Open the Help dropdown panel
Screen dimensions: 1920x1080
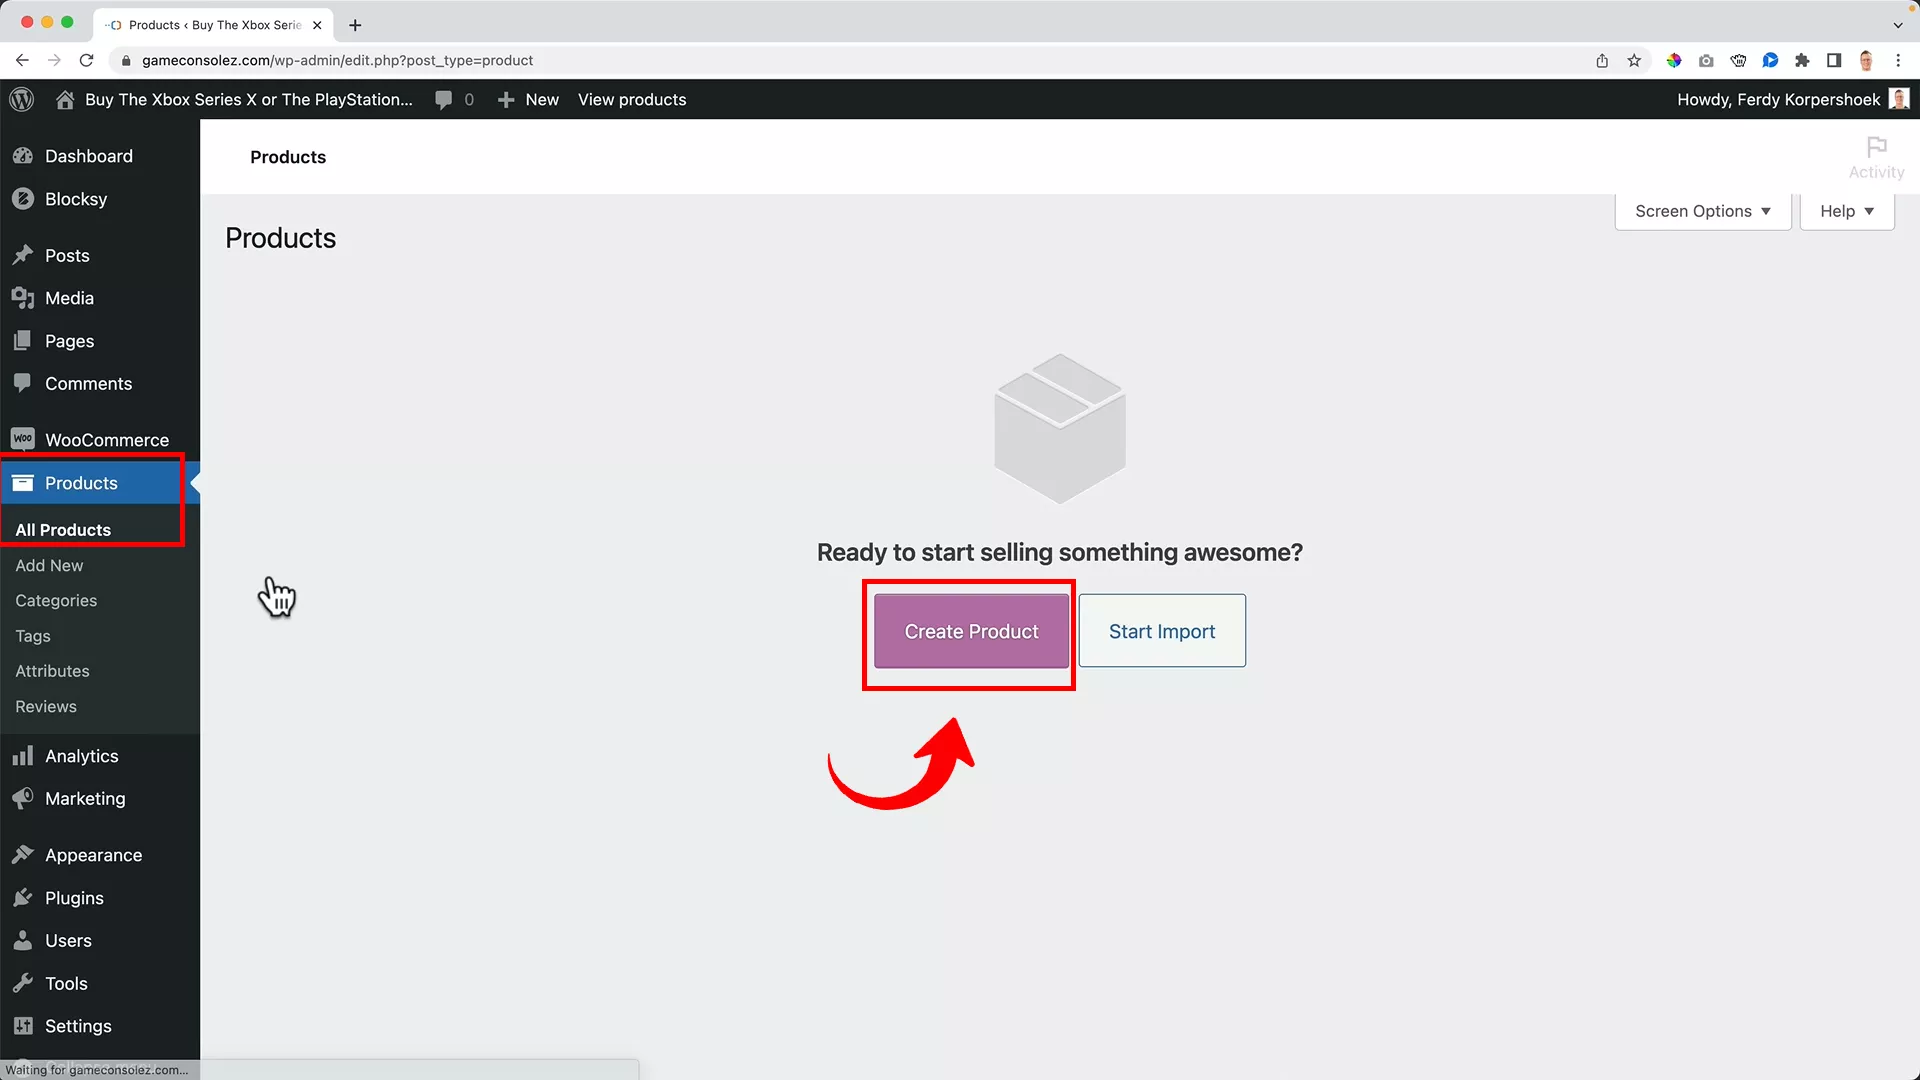coord(1846,211)
